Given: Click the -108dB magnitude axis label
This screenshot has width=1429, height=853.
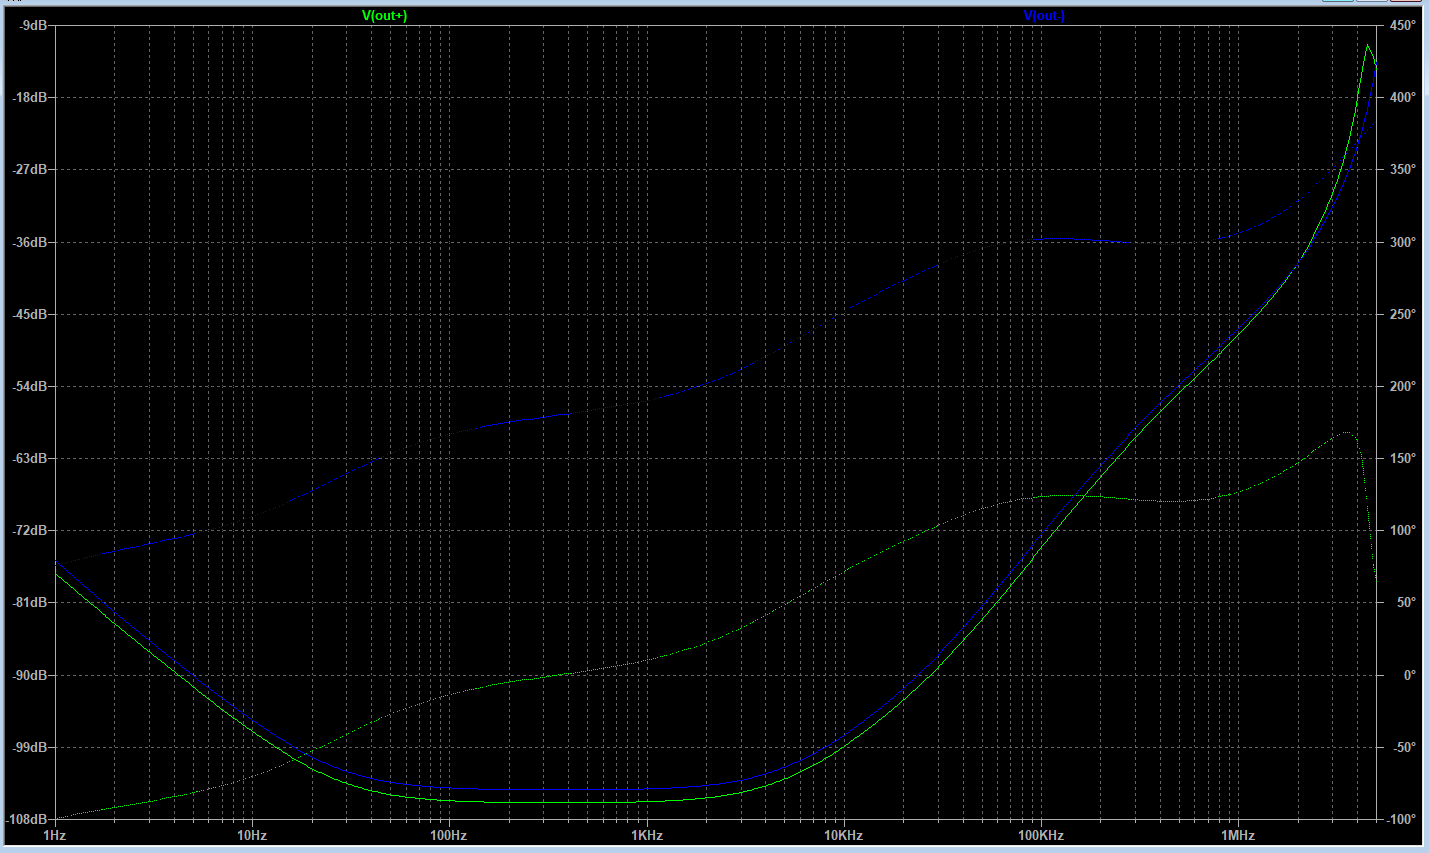Looking at the screenshot, I should (x=27, y=819).
